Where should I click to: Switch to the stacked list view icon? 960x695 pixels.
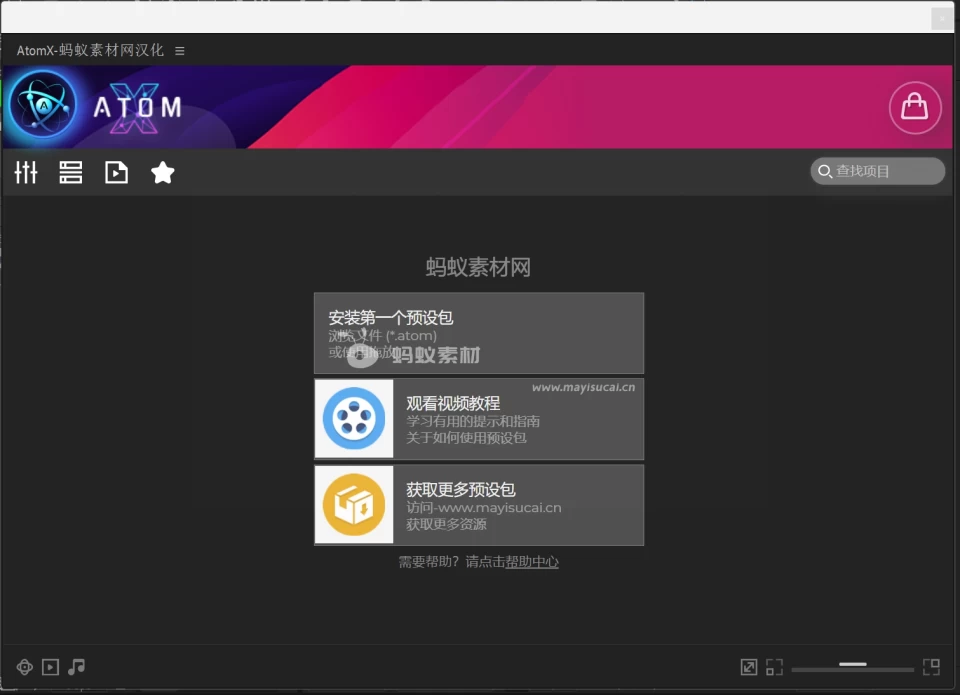(71, 173)
